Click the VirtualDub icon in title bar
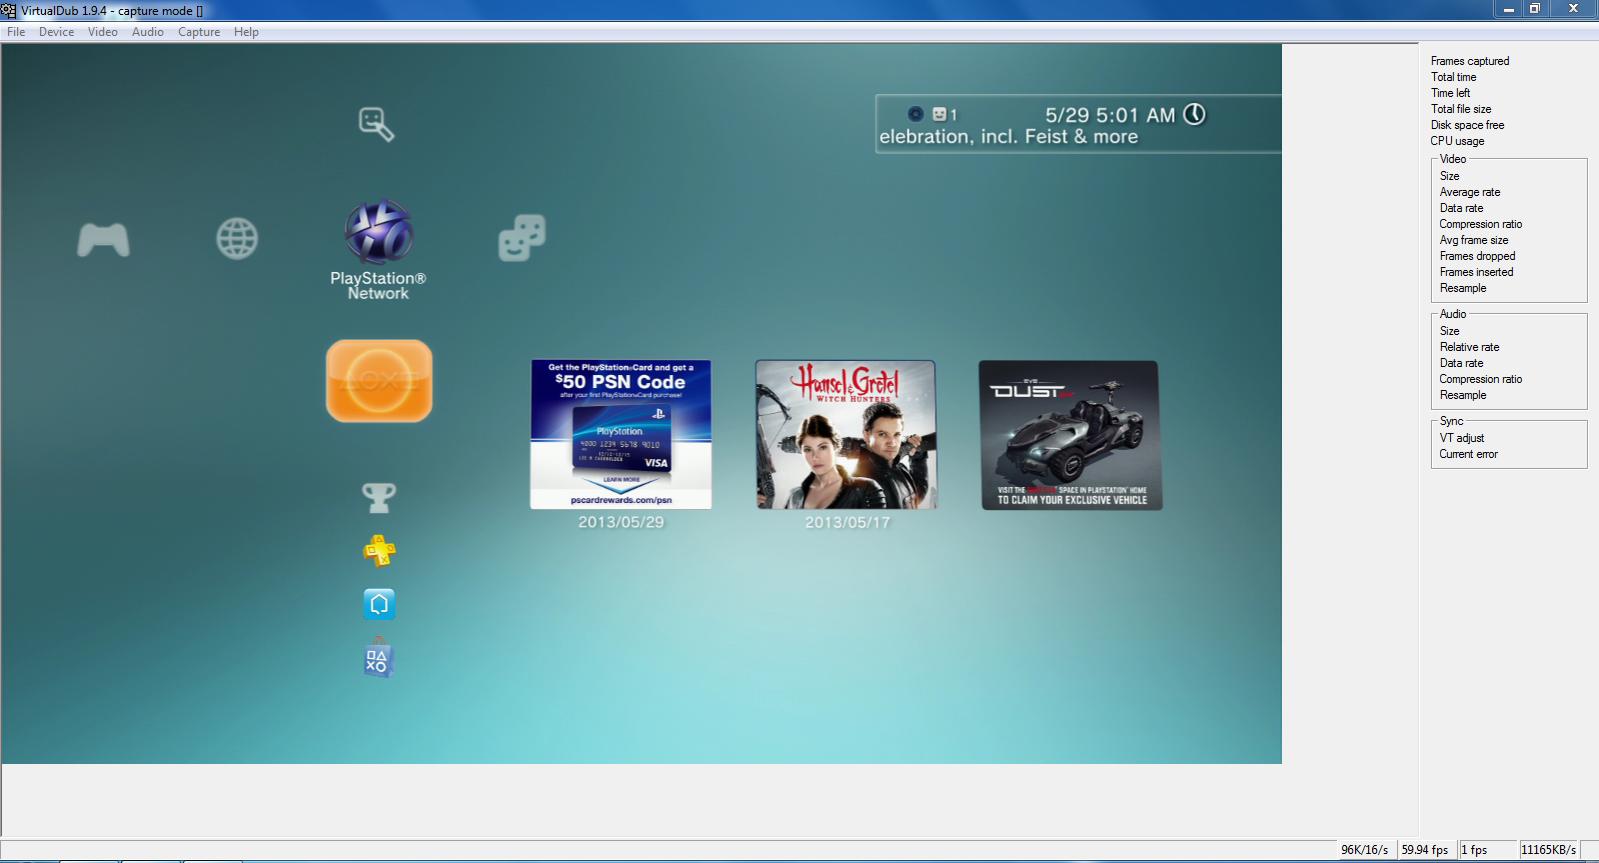Viewport: 1599px width, 863px height. (9, 10)
